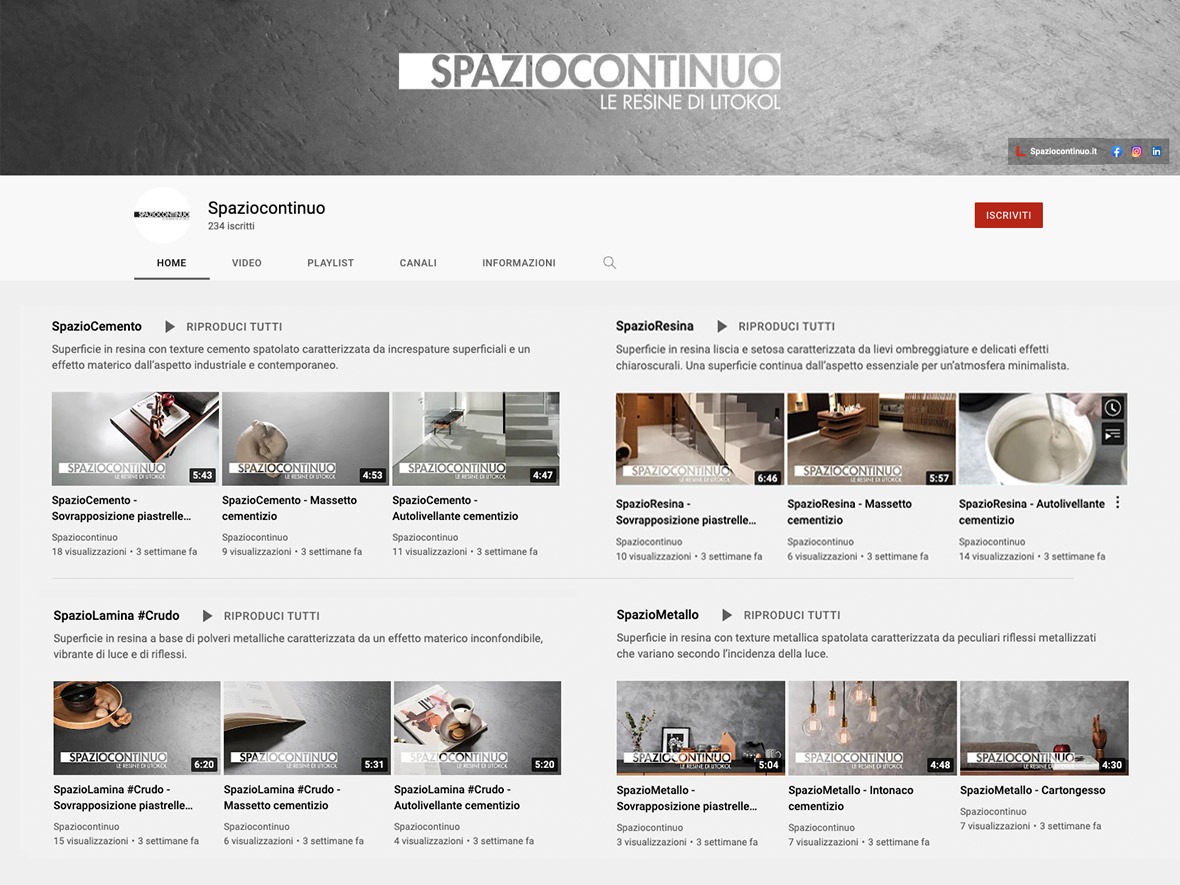Open the LinkedIn link in the banner
This screenshot has width=1180, height=885.
(x=1157, y=151)
